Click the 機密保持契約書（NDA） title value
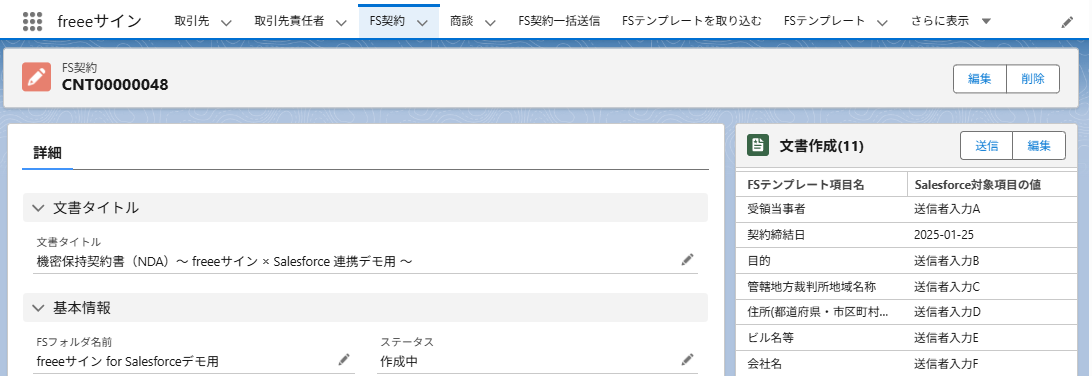The height and width of the screenshot is (376, 1092). click(x=224, y=262)
